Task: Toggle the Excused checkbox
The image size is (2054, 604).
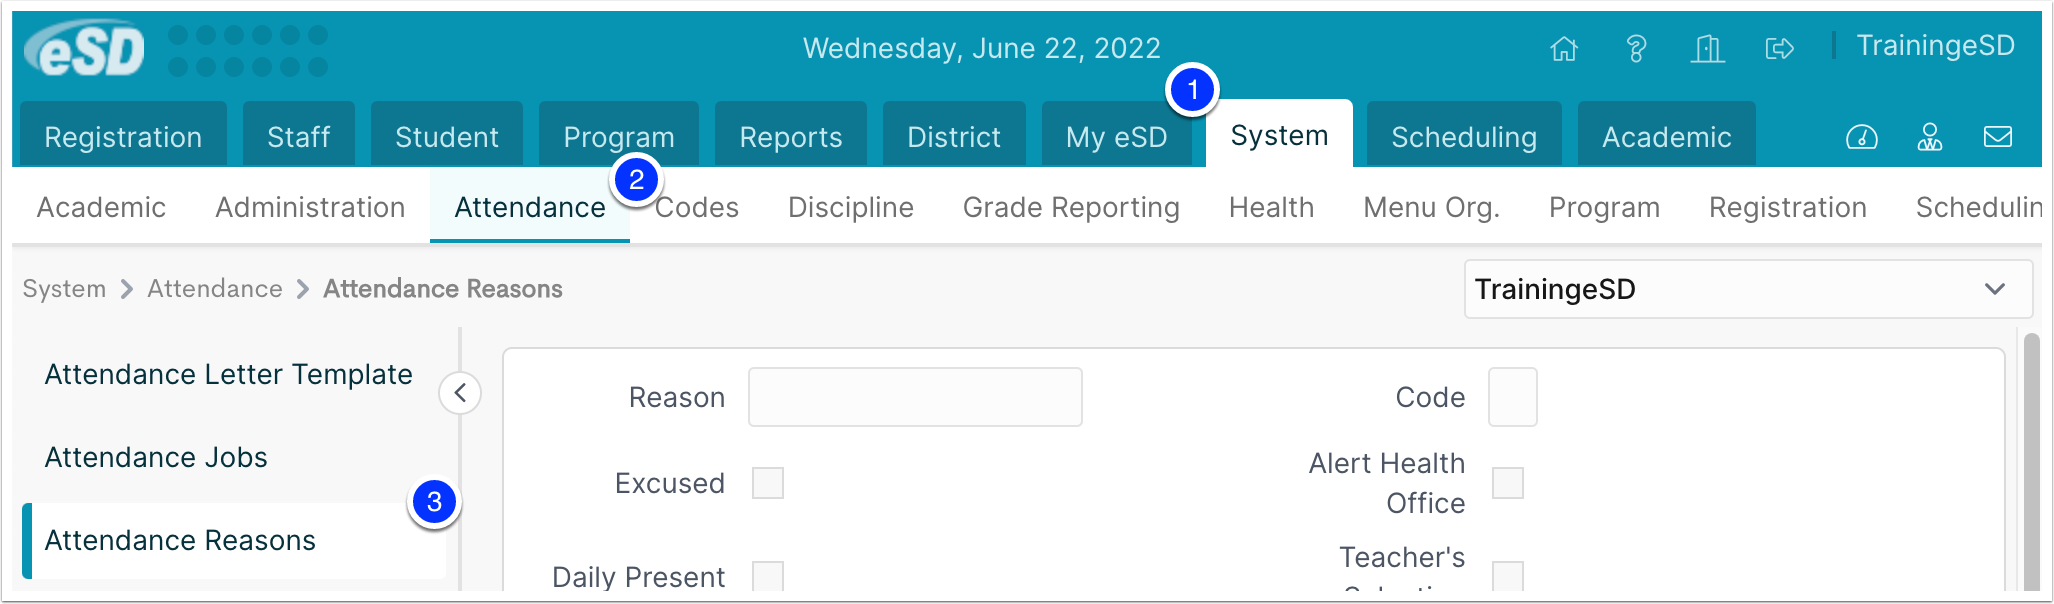Action: (x=768, y=483)
